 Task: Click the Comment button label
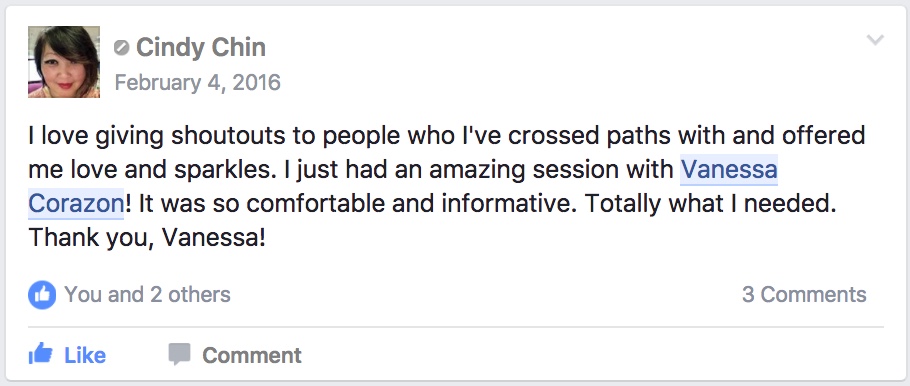pos(251,355)
